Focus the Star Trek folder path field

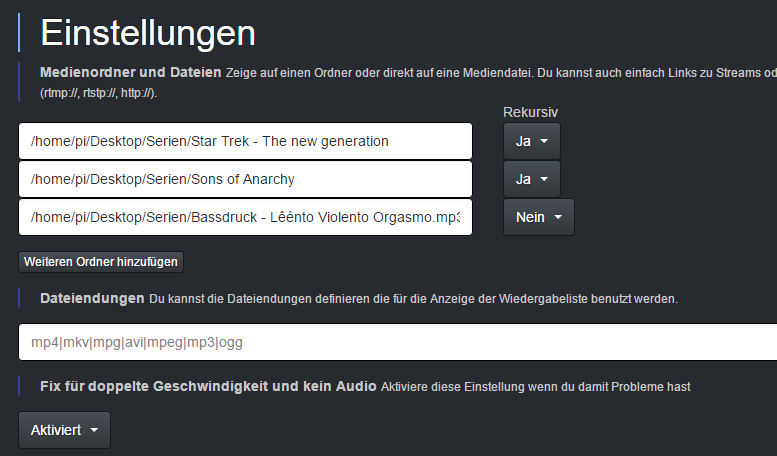(x=245, y=141)
